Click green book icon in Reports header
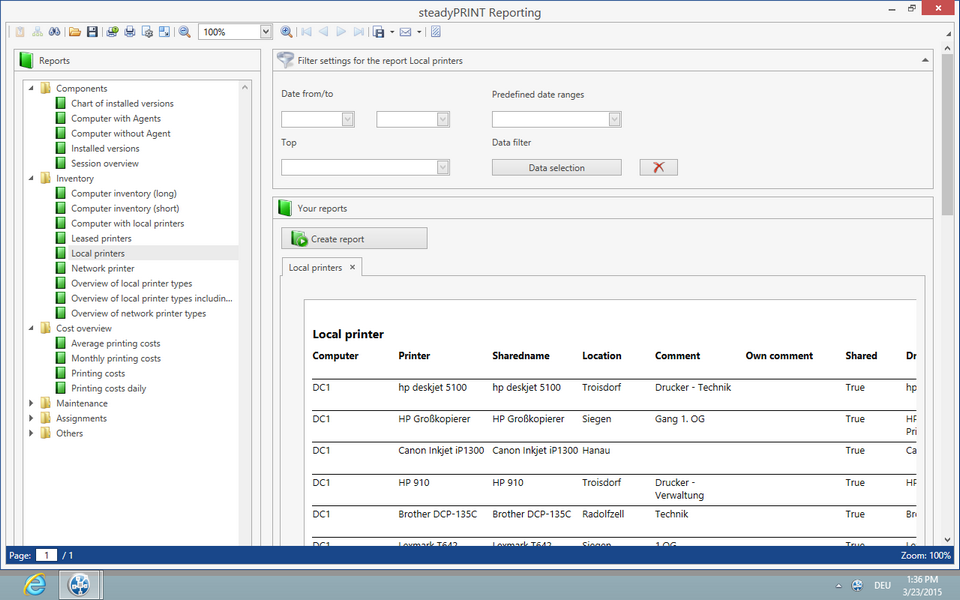The image size is (960, 600). point(26,60)
